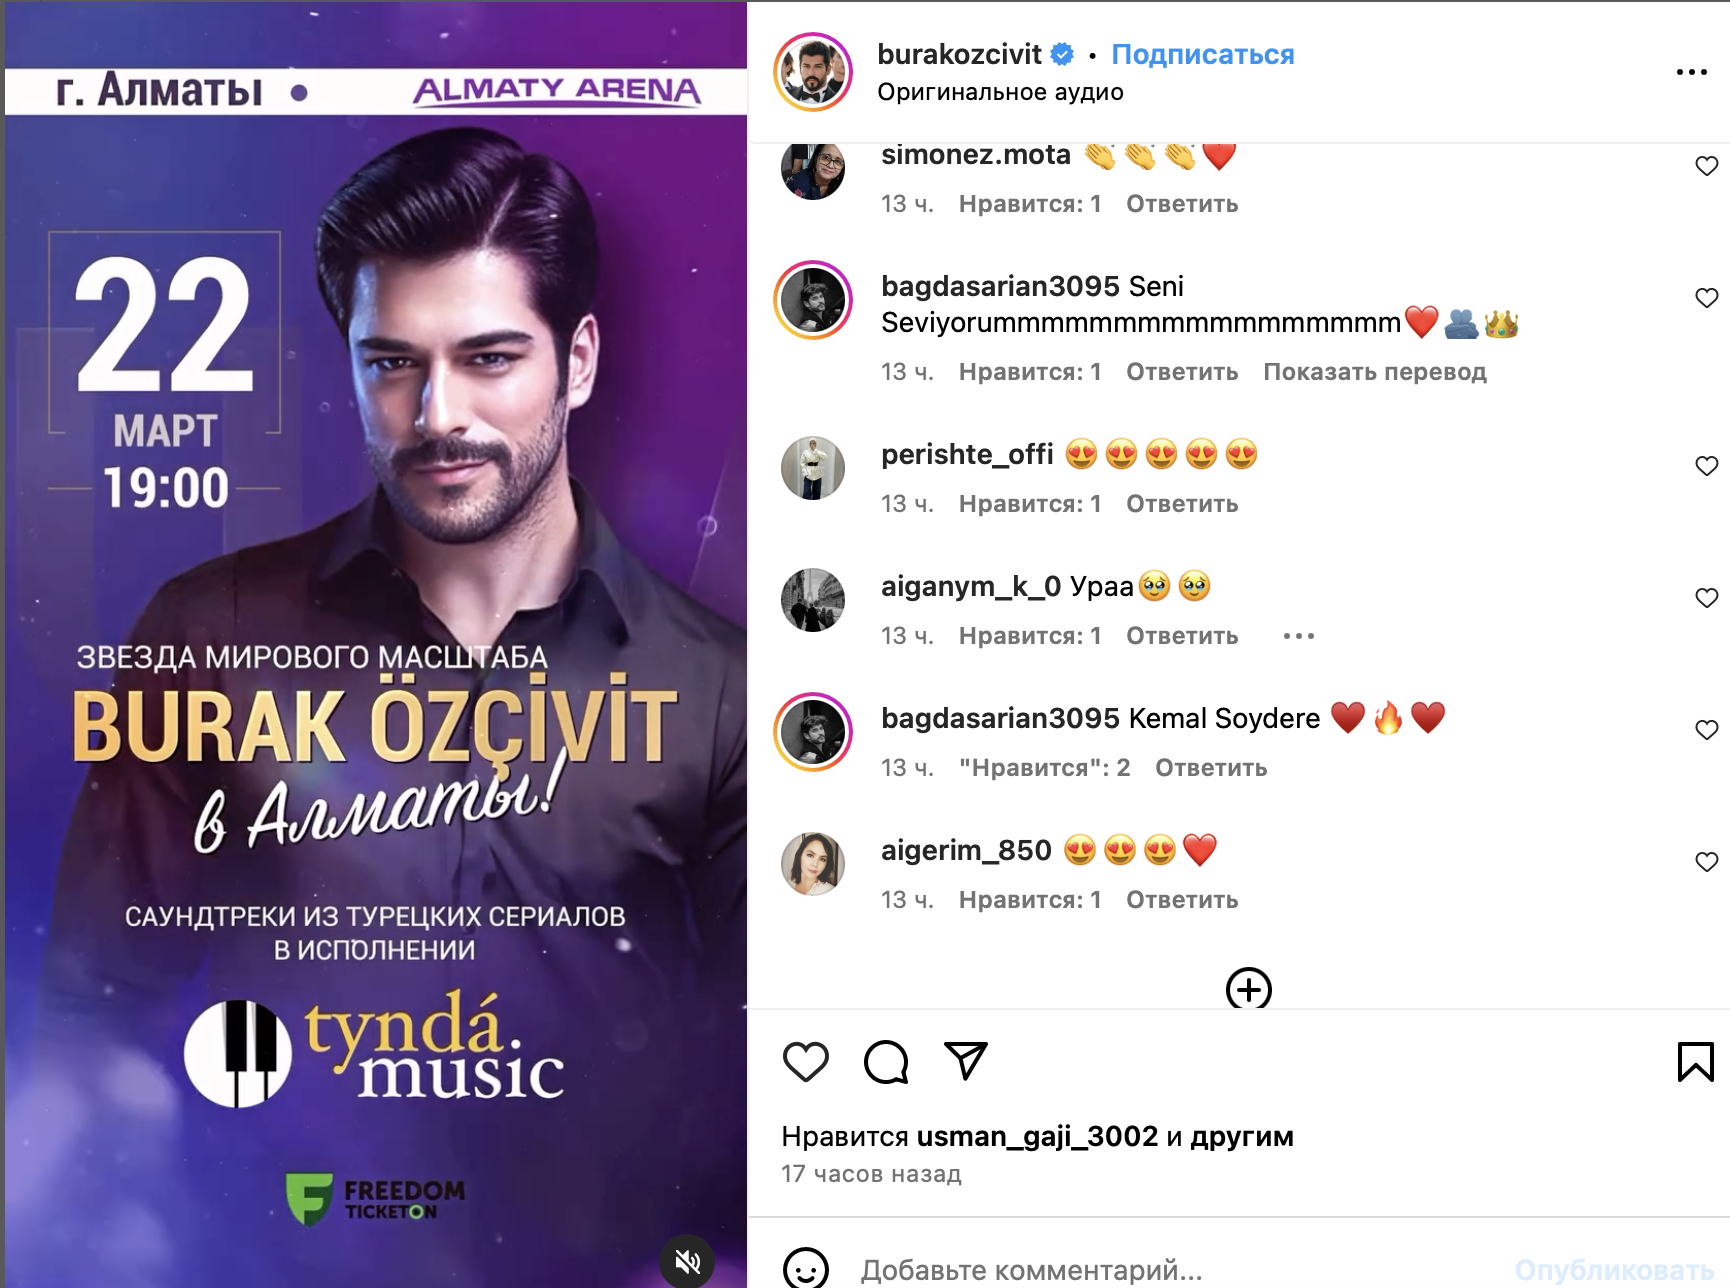Open usman_gaji_3002 from likes line

[1037, 1137]
